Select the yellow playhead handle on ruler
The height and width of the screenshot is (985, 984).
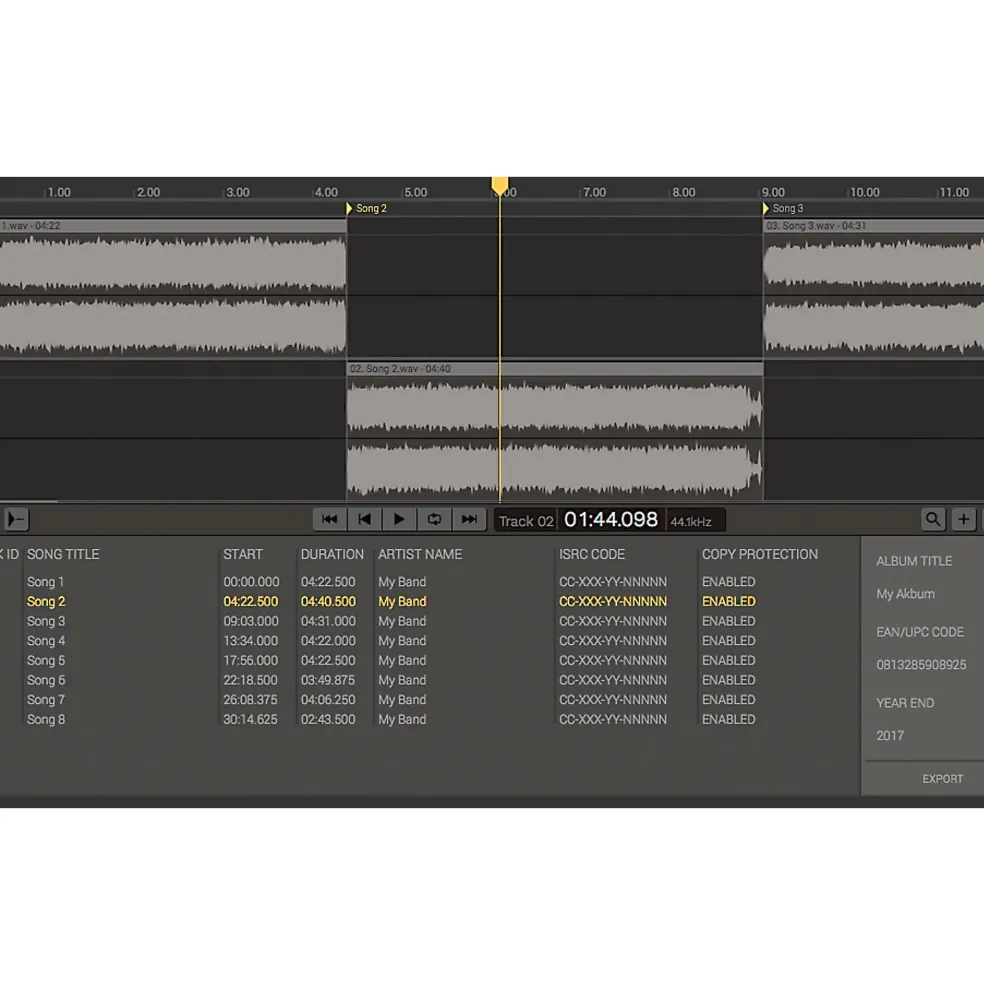click(x=500, y=185)
